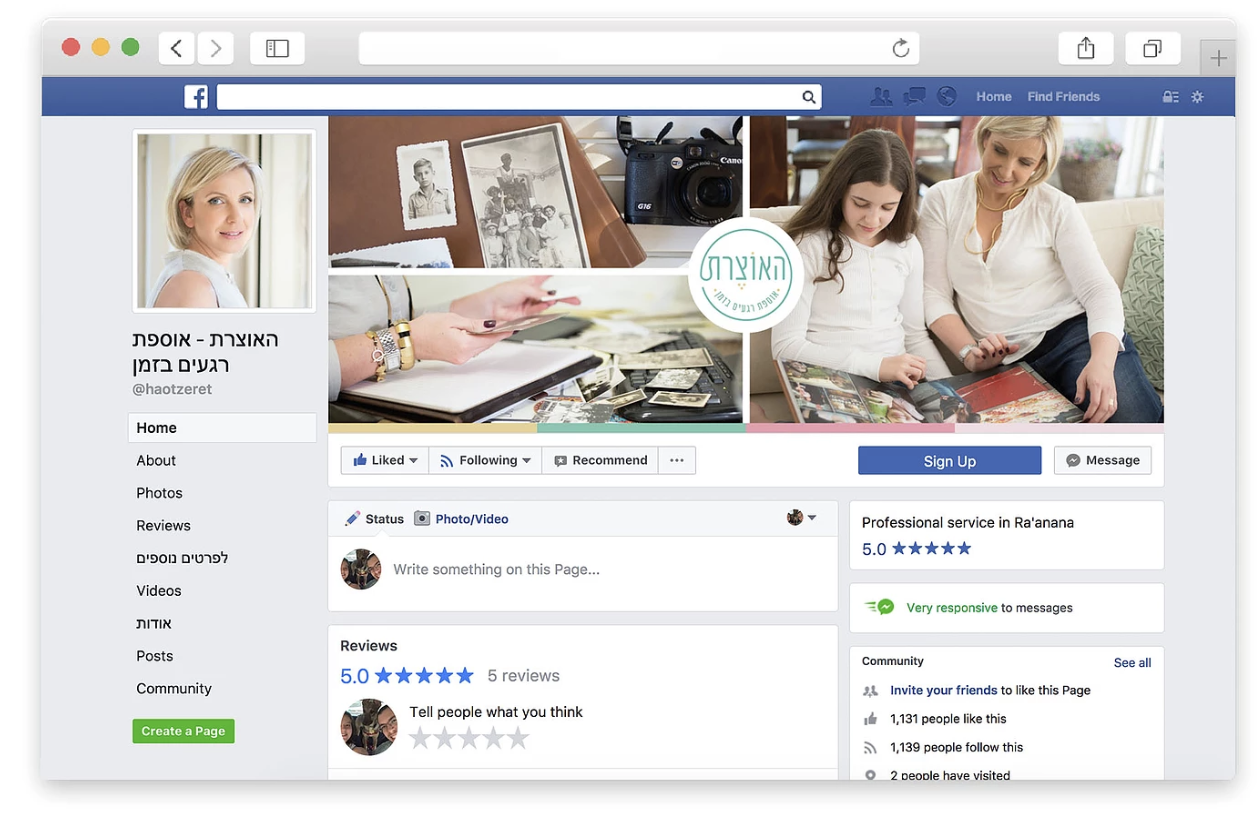Open About in page sidebar

[156, 460]
